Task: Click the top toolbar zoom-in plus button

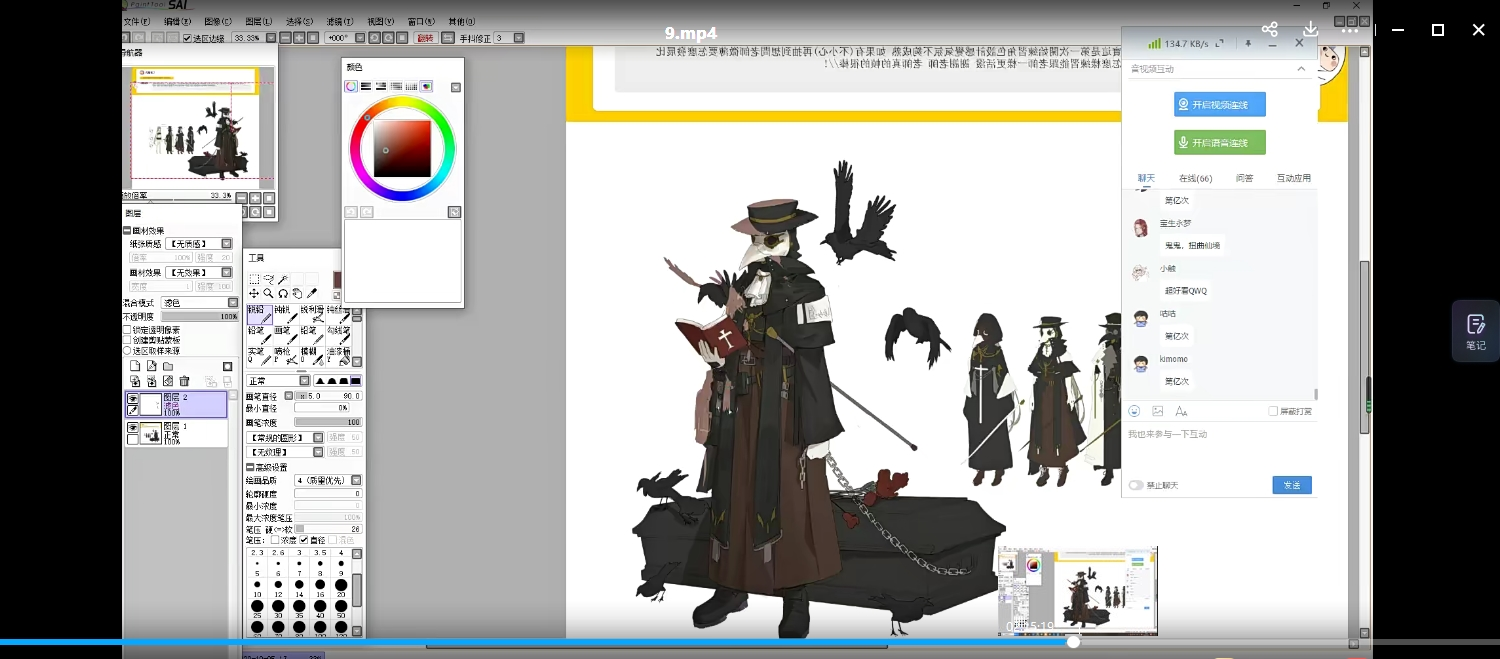Action: (x=299, y=38)
